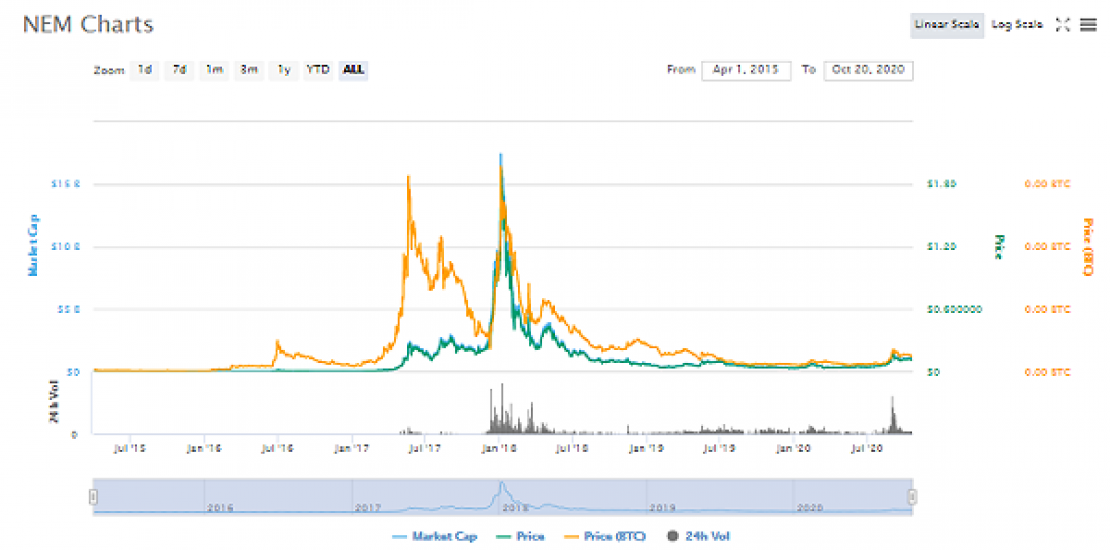Switch to Log Scale

[x=1017, y=25]
